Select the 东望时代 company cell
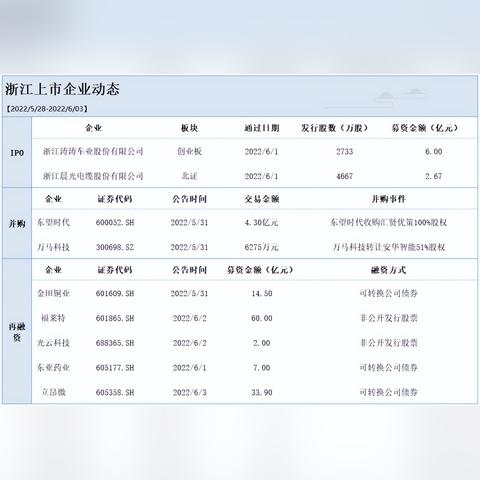The height and width of the screenshot is (480, 480). pyautogui.click(x=53, y=222)
